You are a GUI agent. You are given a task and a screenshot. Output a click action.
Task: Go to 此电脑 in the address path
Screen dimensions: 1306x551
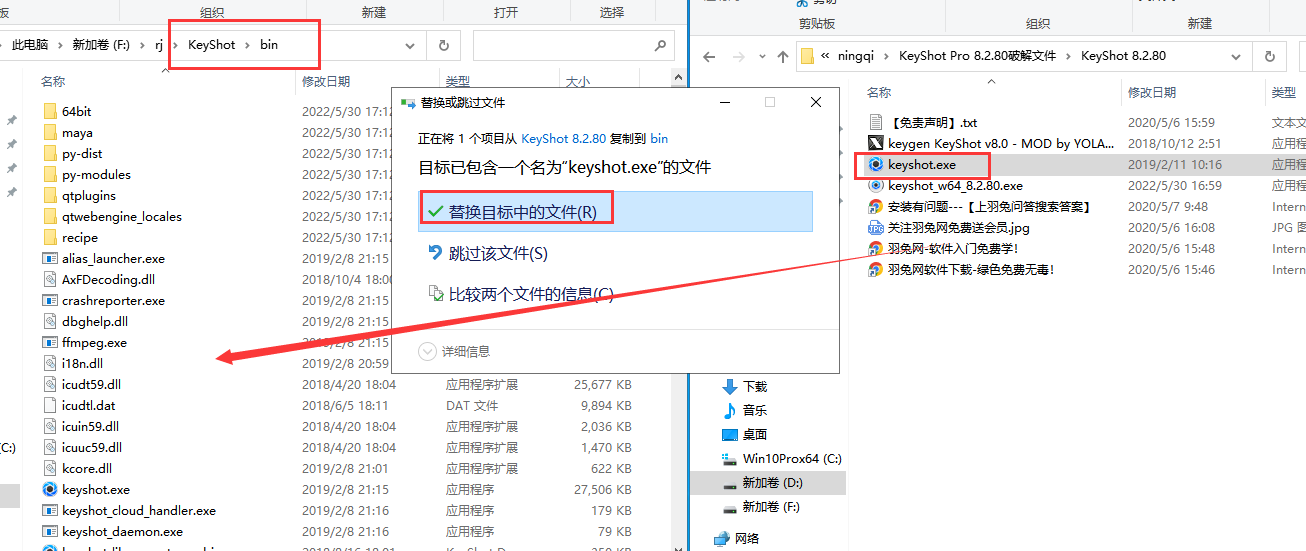[32, 45]
